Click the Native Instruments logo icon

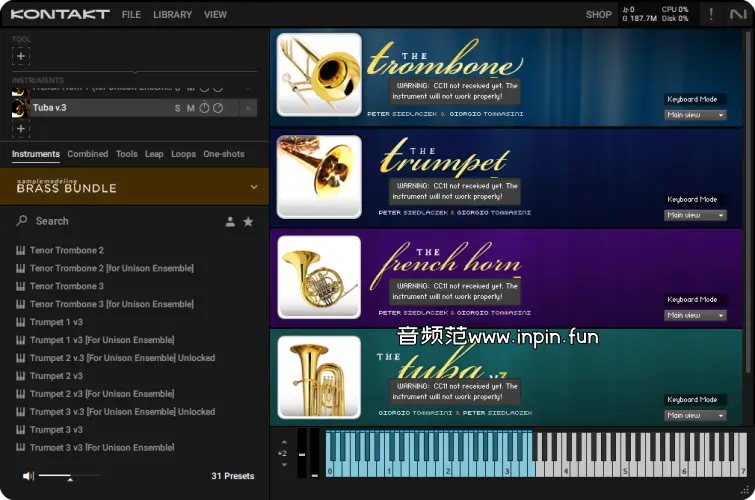[738, 14]
